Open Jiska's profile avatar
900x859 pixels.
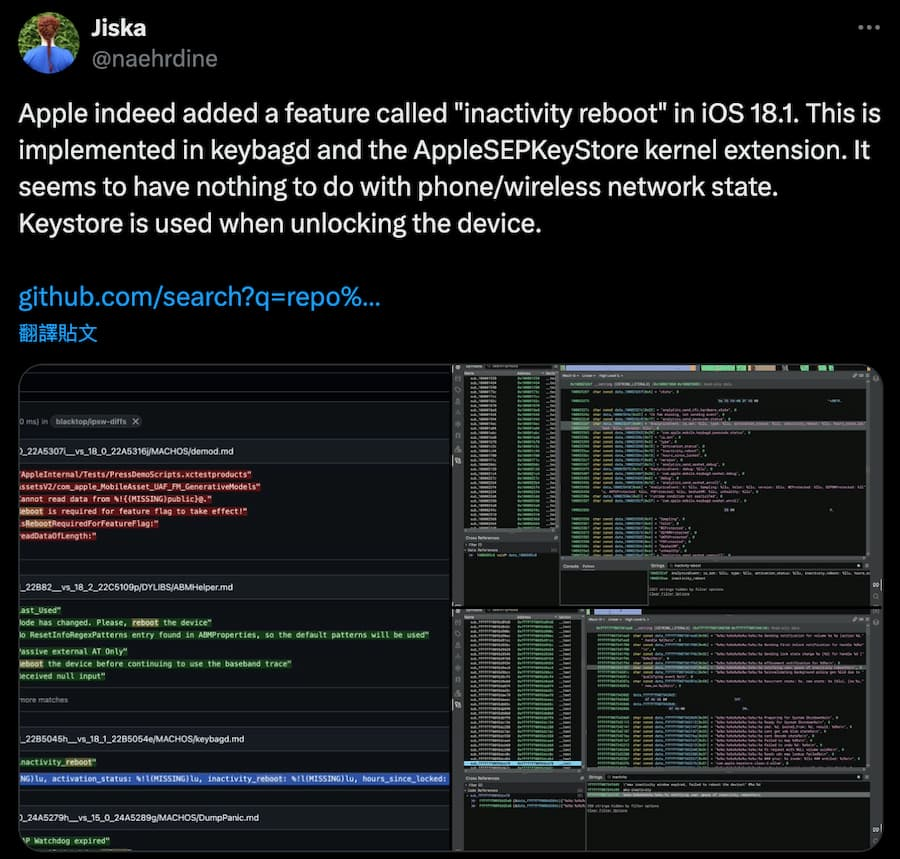47,43
